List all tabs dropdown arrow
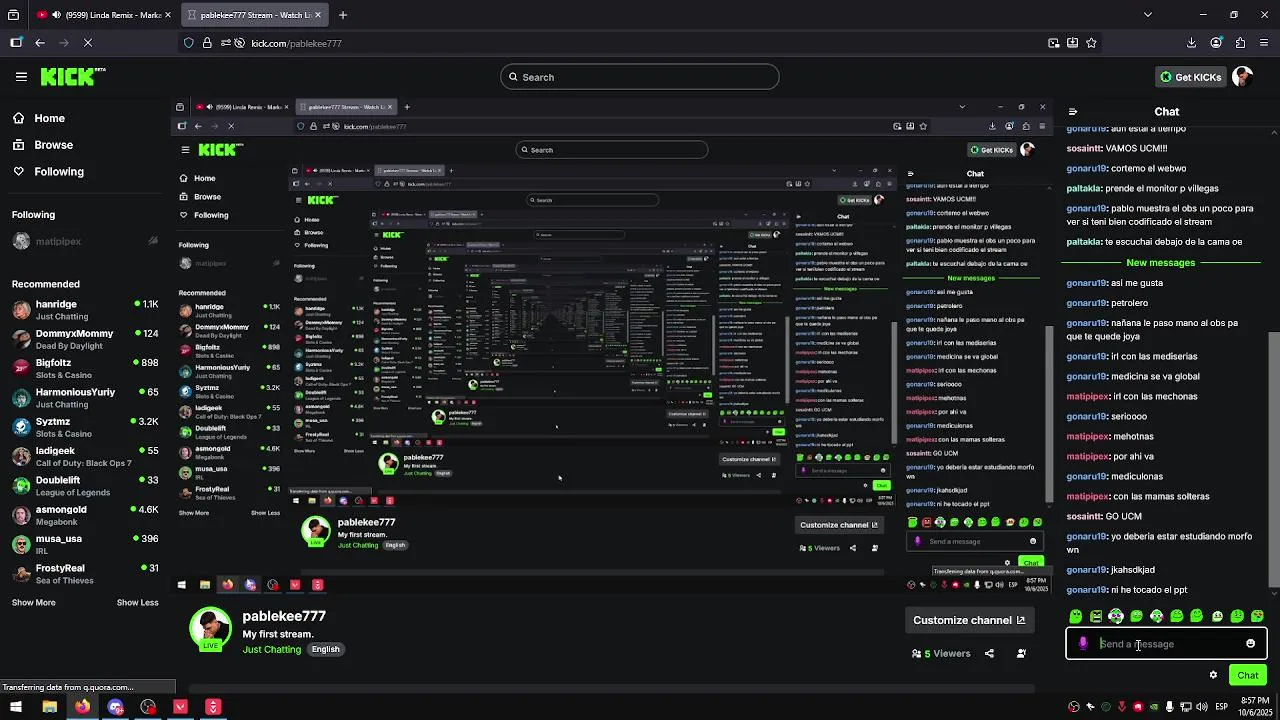1280x720 pixels. [1147, 15]
